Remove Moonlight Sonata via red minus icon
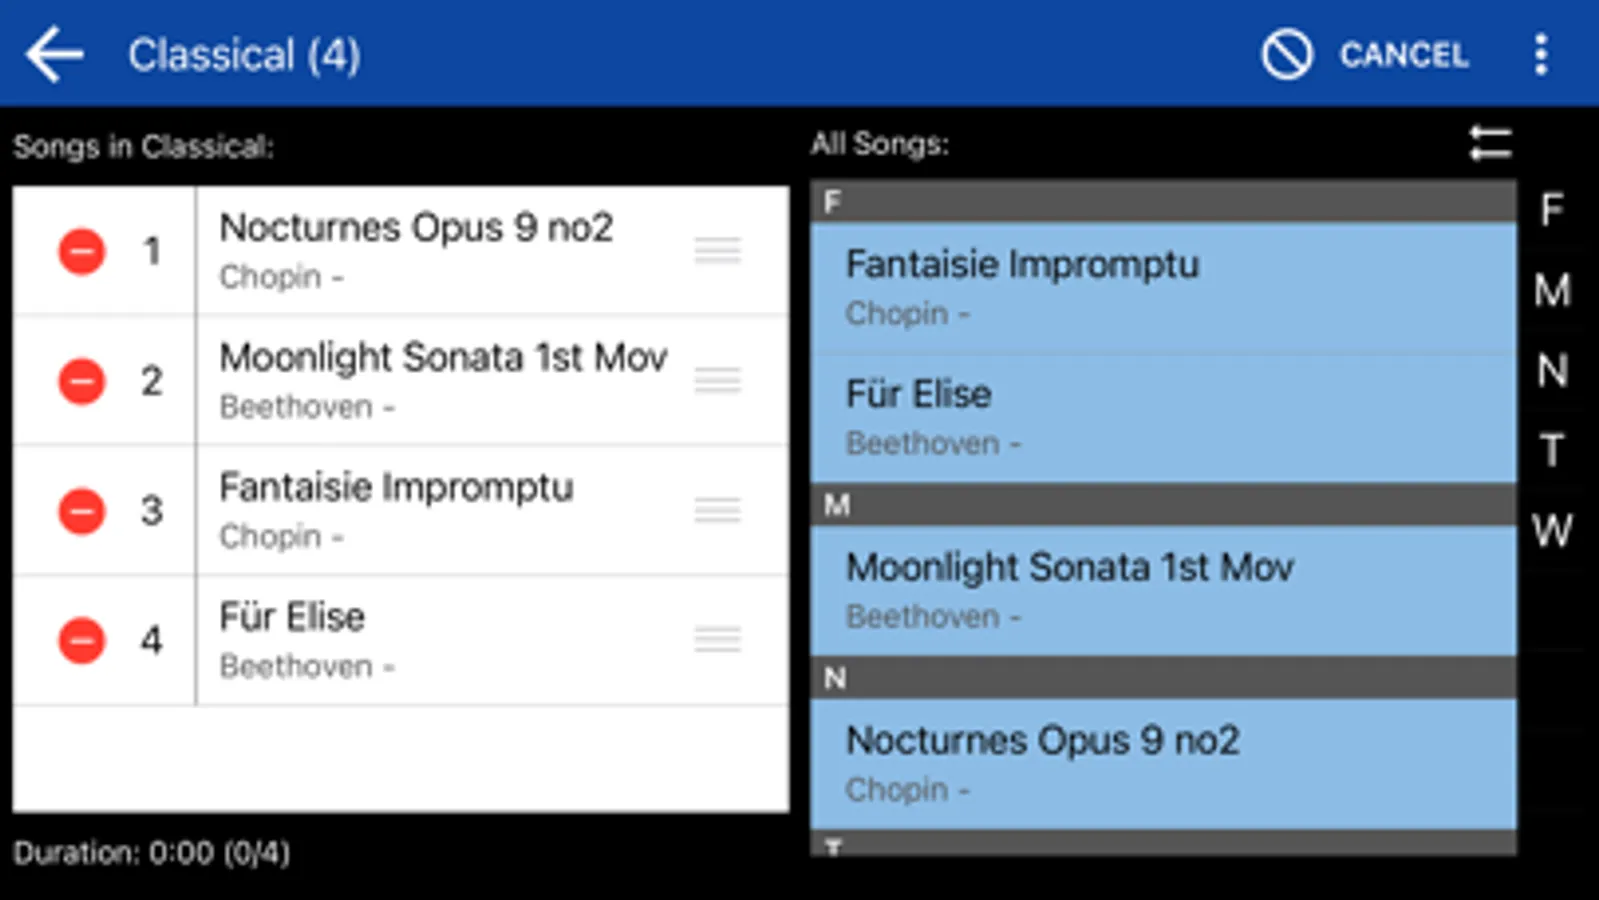1599x900 pixels. tap(82, 381)
